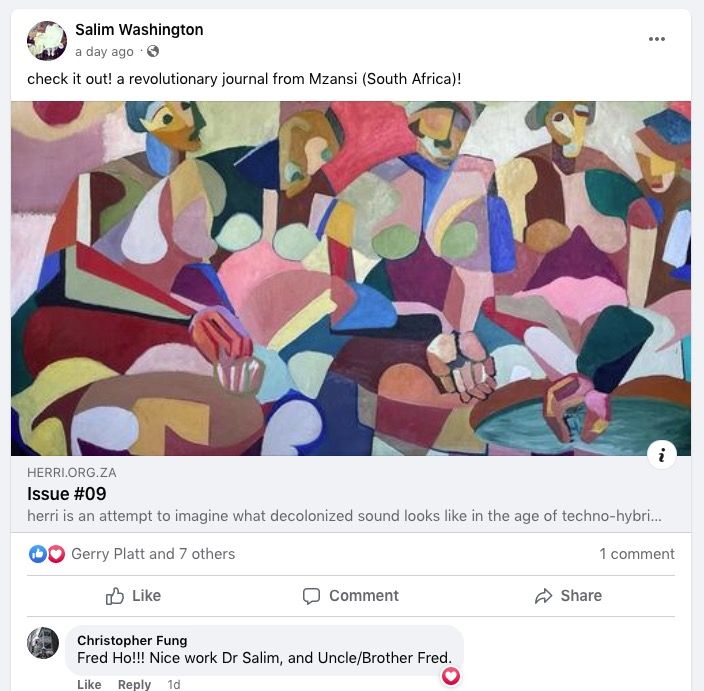The height and width of the screenshot is (691, 704).
Task: Click the red heart reaction icon
Action: tap(56, 554)
